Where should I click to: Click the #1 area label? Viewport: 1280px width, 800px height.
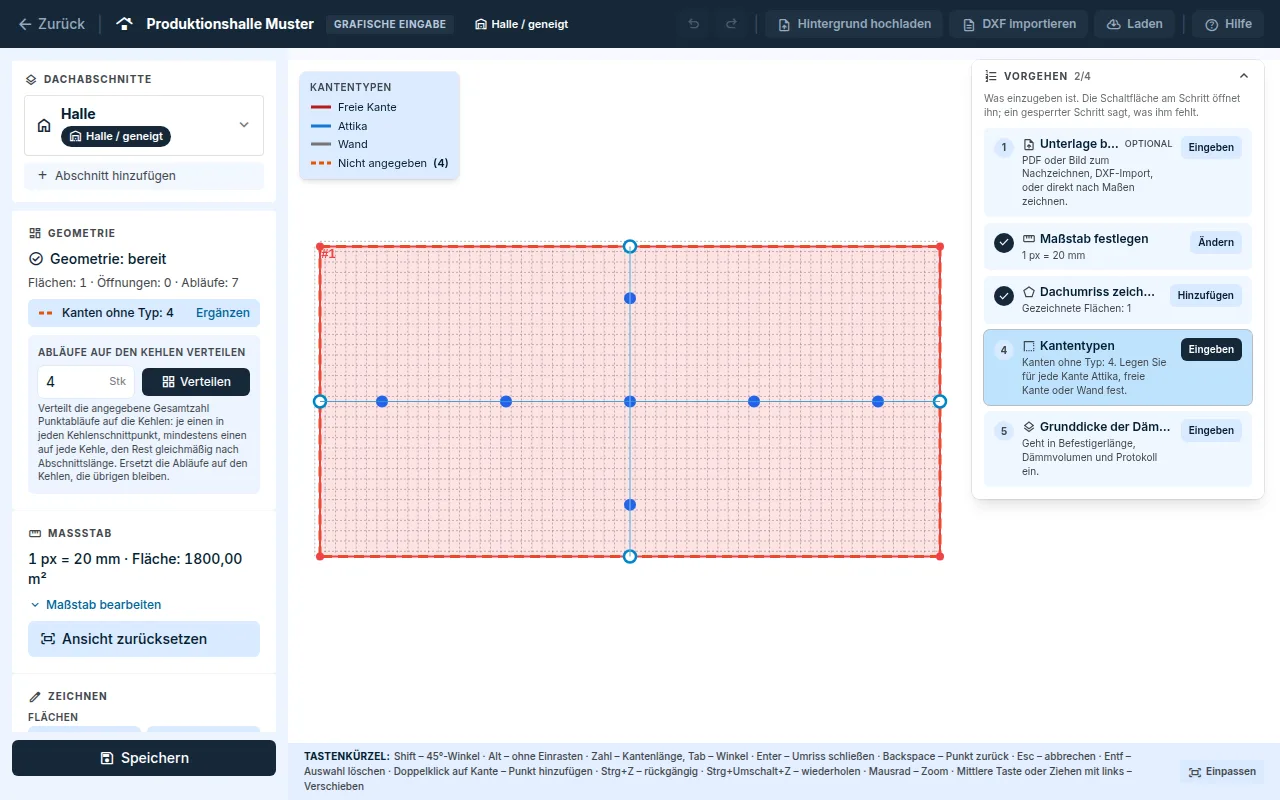(328, 254)
